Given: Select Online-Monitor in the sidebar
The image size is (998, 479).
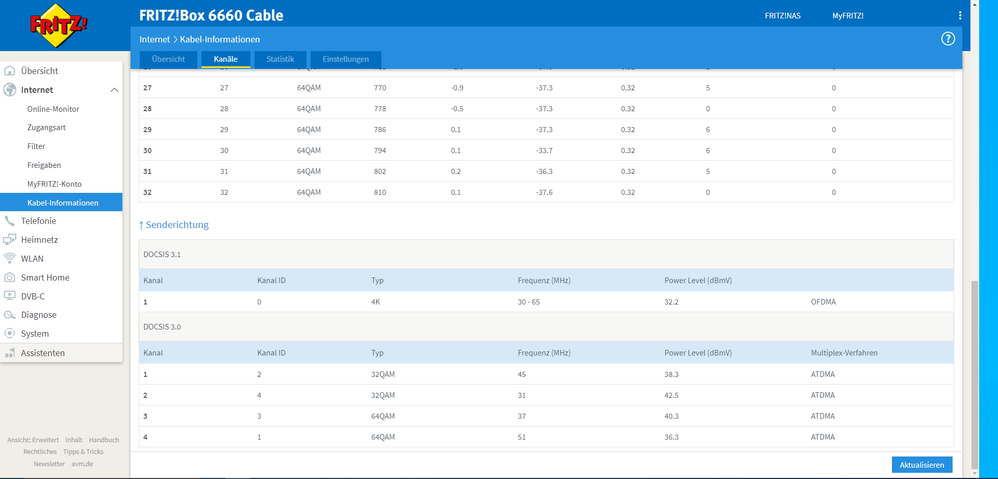Looking at the screenshot, I should pyautogui.click(x=53, y=109).
